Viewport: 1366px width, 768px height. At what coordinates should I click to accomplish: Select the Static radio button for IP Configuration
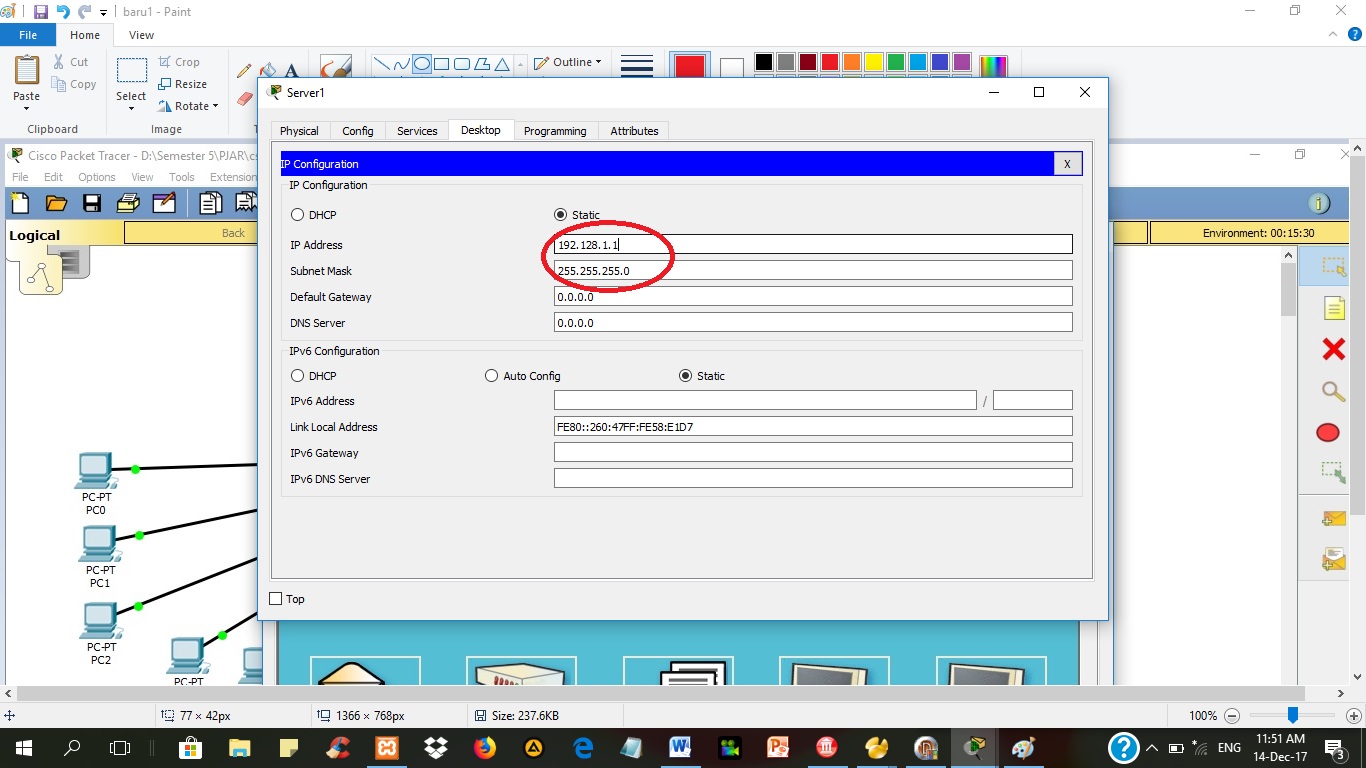tap(561, 214)
